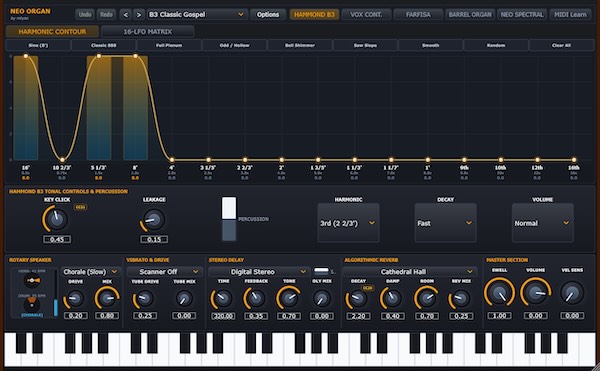Click the 16th harmonic curve point

(574, 159)
